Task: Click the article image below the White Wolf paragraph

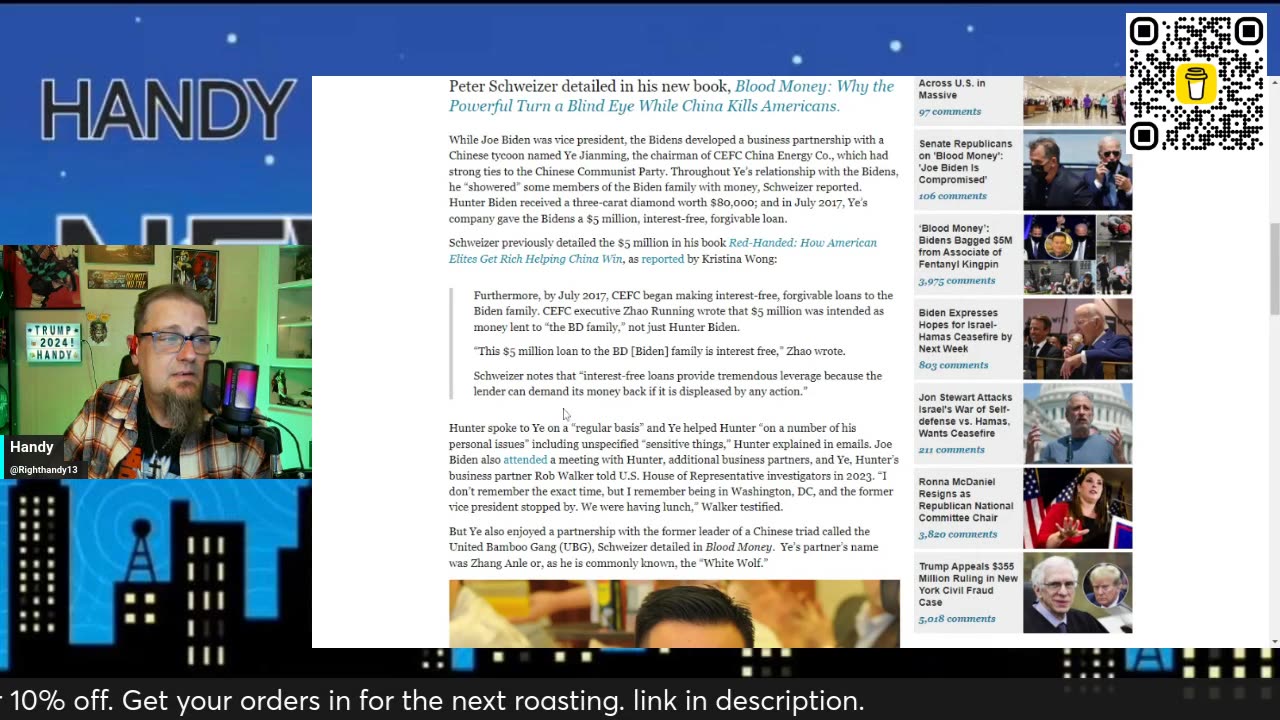Action: (x=674, y=614)
